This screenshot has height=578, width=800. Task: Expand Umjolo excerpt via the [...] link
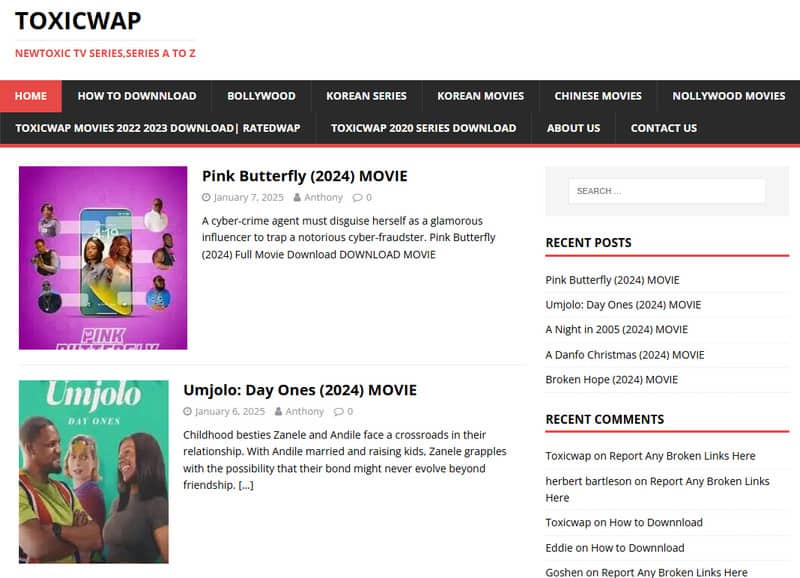pos(246,485)
